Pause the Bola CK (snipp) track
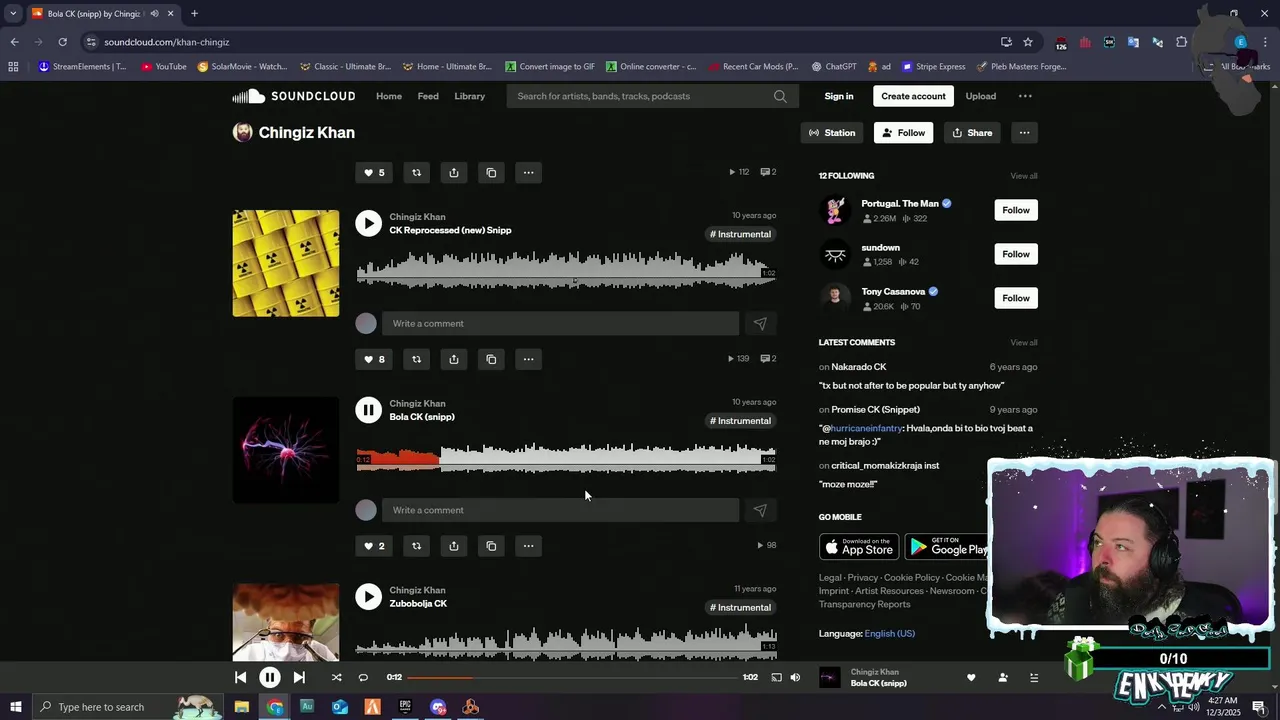1280x720 pixels. [x=368, y=410]
